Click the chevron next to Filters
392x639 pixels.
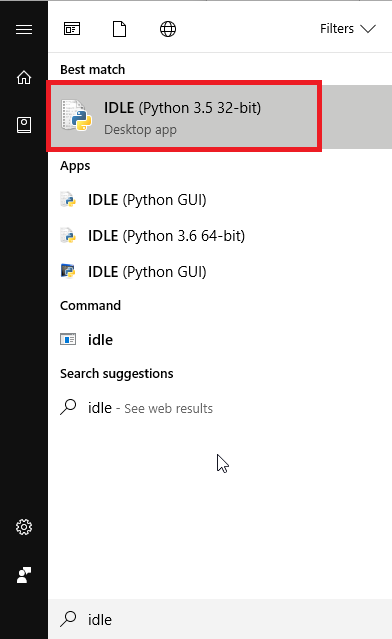coord(368,29)
